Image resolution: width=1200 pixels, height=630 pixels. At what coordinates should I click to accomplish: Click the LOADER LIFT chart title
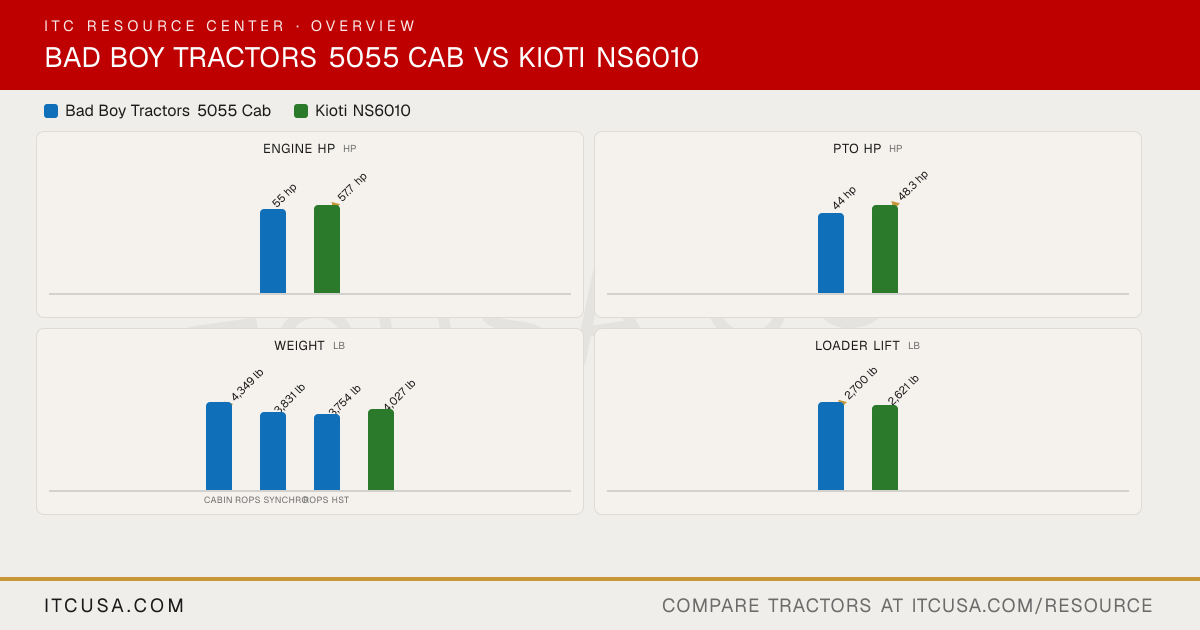pyautogui.click(x=858, y=346)
